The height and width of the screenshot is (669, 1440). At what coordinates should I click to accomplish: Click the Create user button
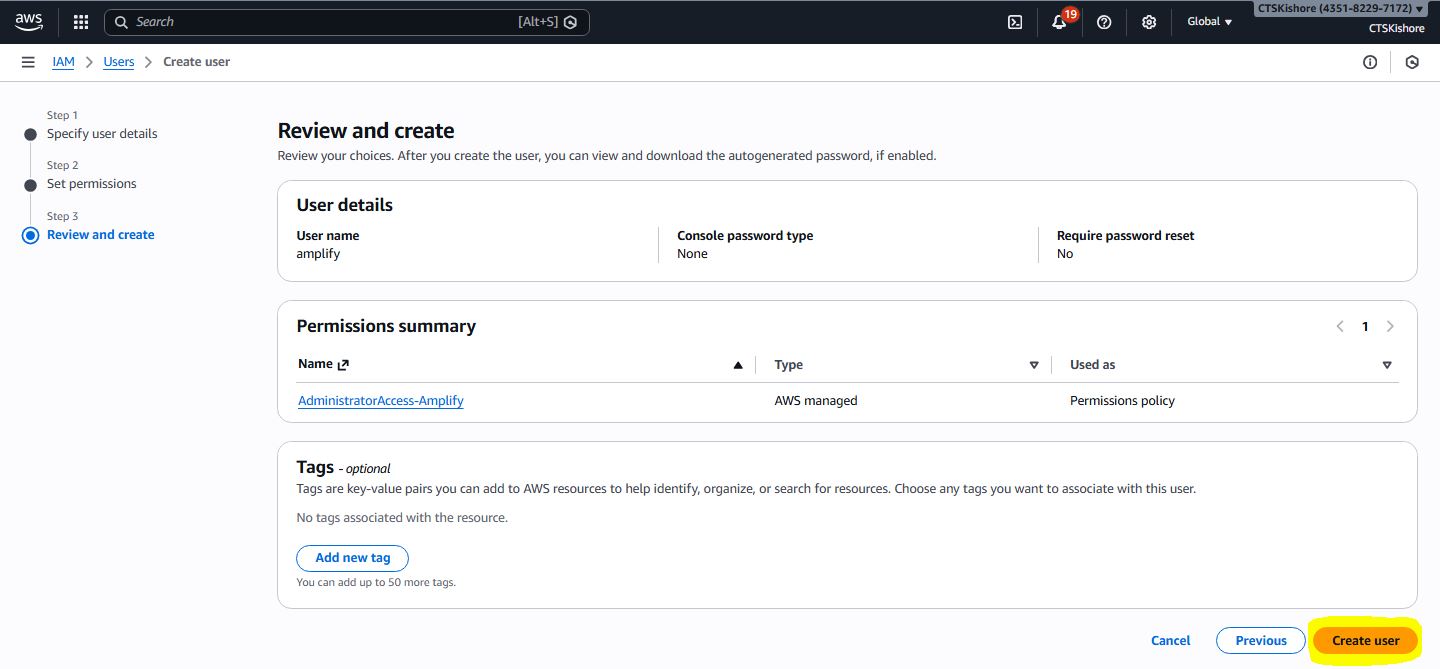(x=1365, y=640)
